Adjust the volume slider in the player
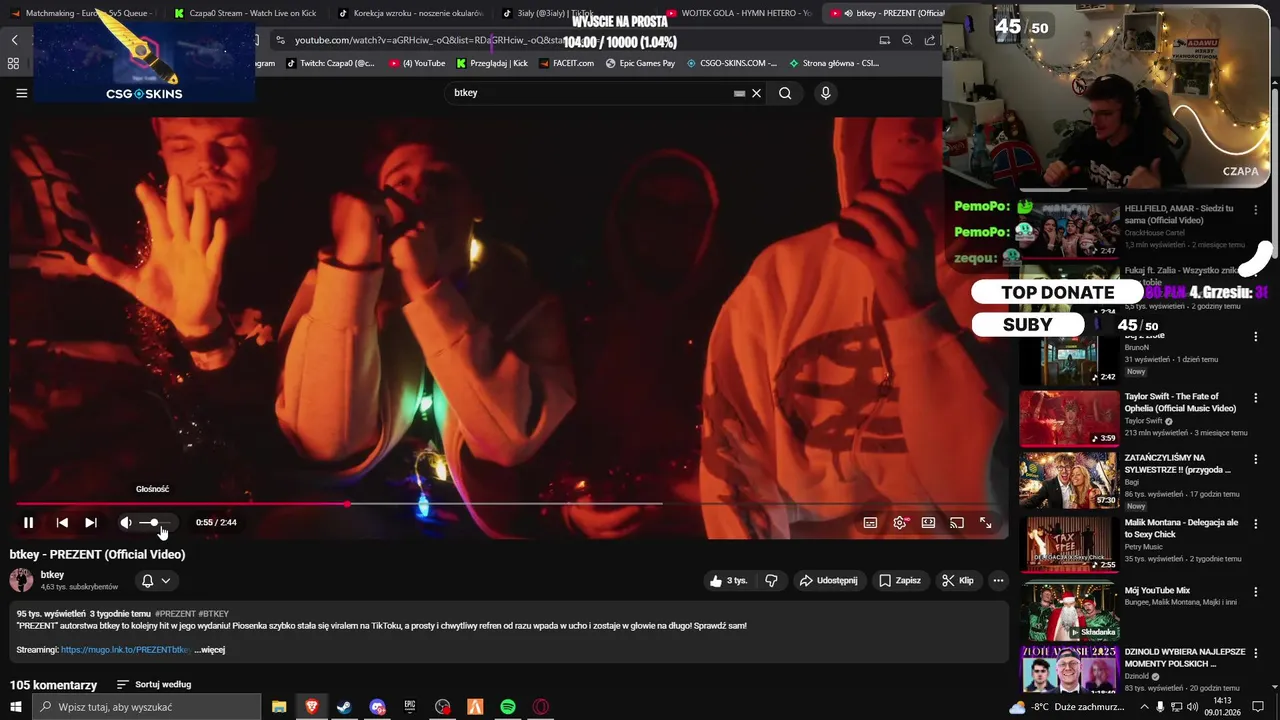1280x720 pixels. (x=155, y=522)
